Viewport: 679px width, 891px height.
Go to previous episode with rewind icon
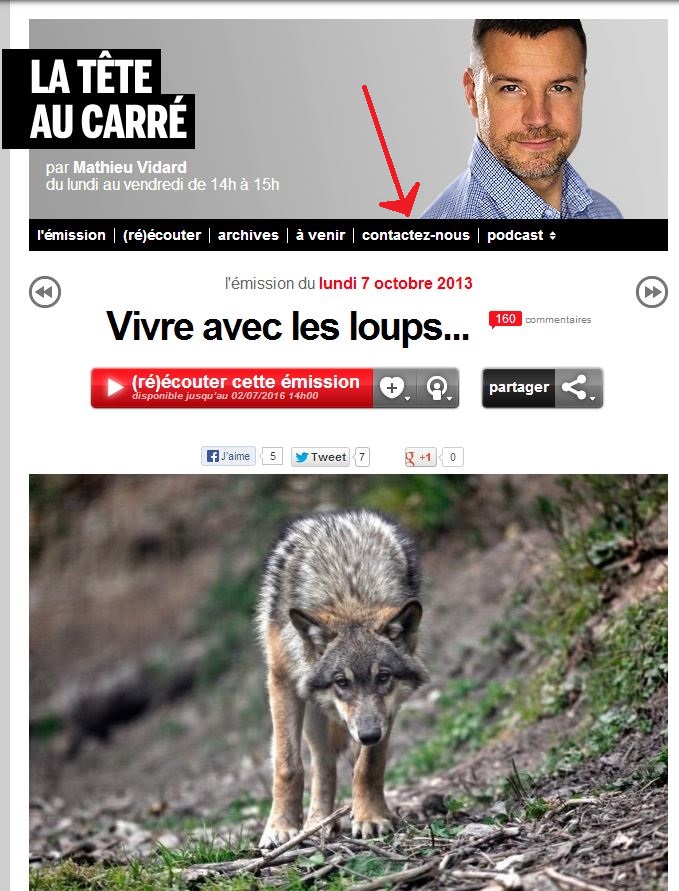click(x=45, y=292)
